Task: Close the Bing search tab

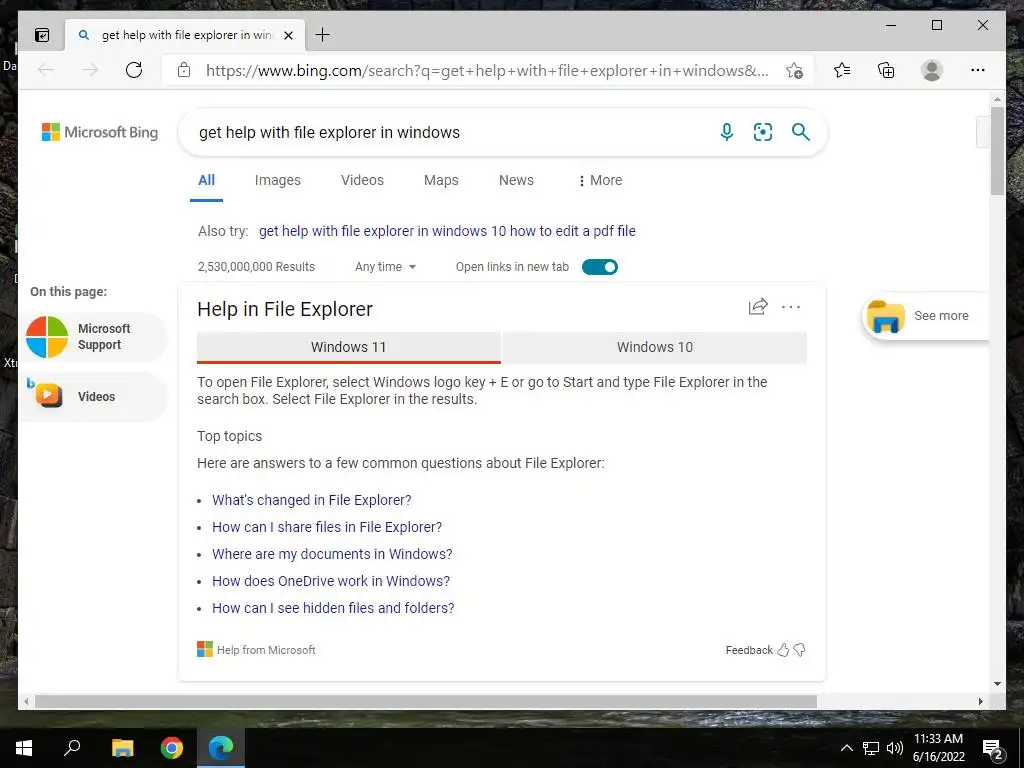Action: tap(288, 35)
